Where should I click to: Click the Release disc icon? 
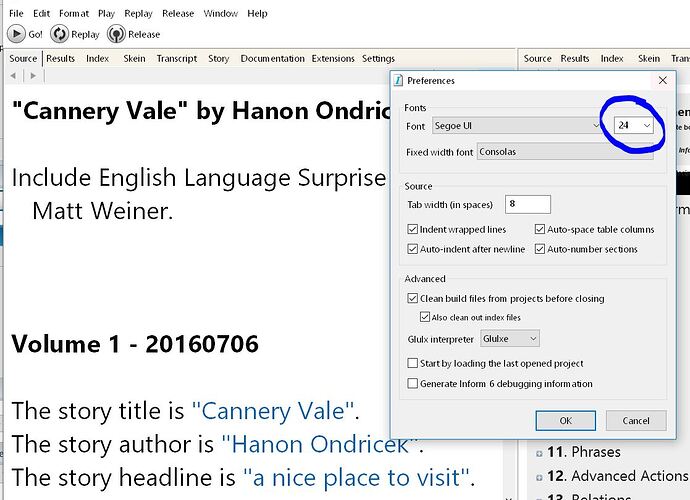pos(116,34)
